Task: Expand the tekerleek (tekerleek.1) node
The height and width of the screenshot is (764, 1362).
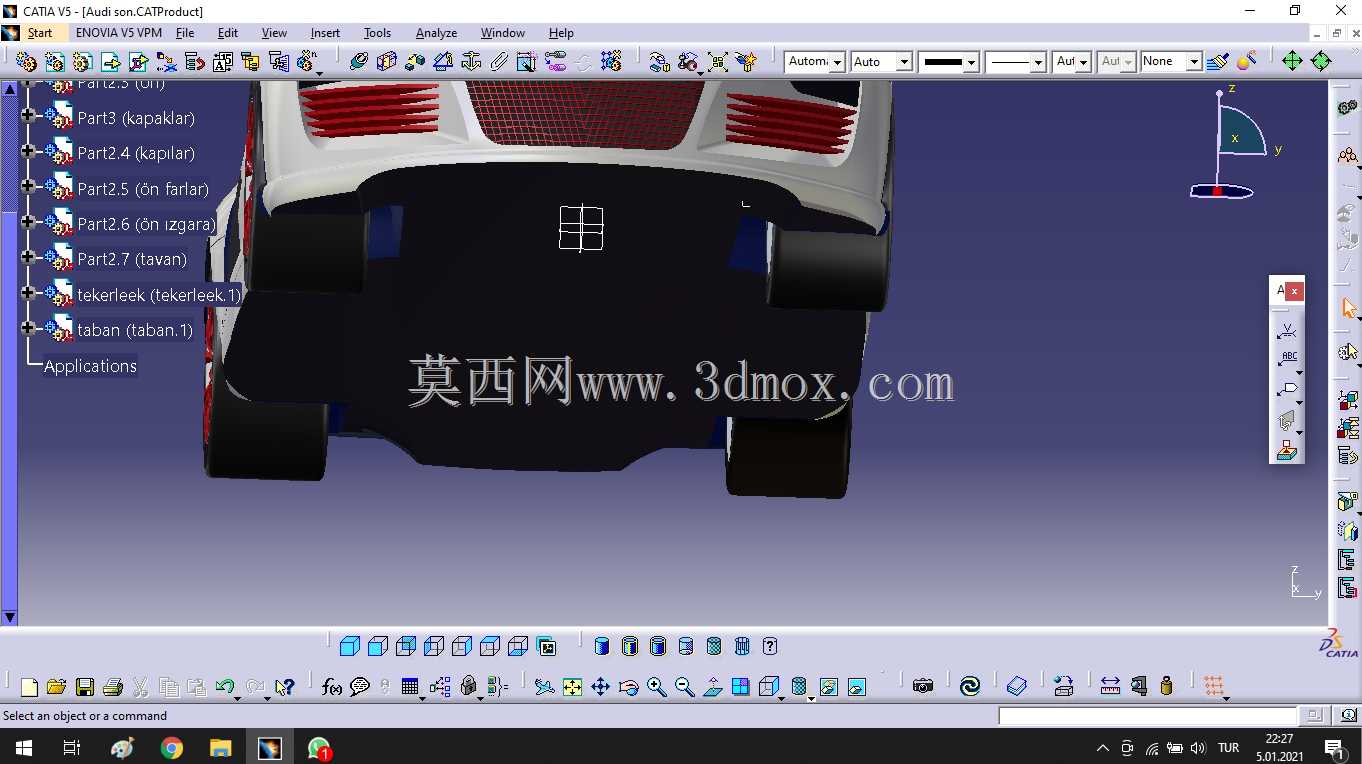Action: [27, 293]
